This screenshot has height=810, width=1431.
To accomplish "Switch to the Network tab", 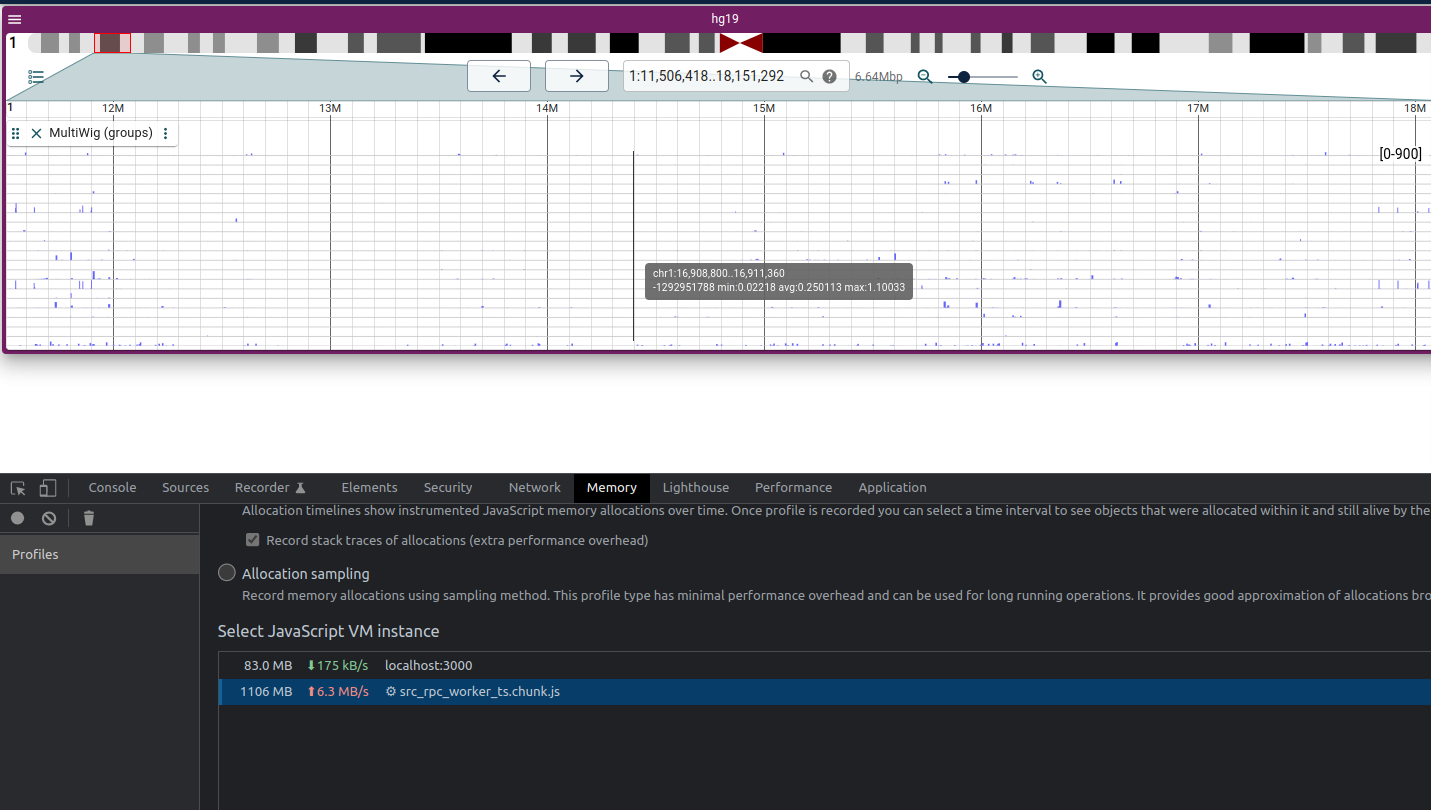I will coord(535,488).
